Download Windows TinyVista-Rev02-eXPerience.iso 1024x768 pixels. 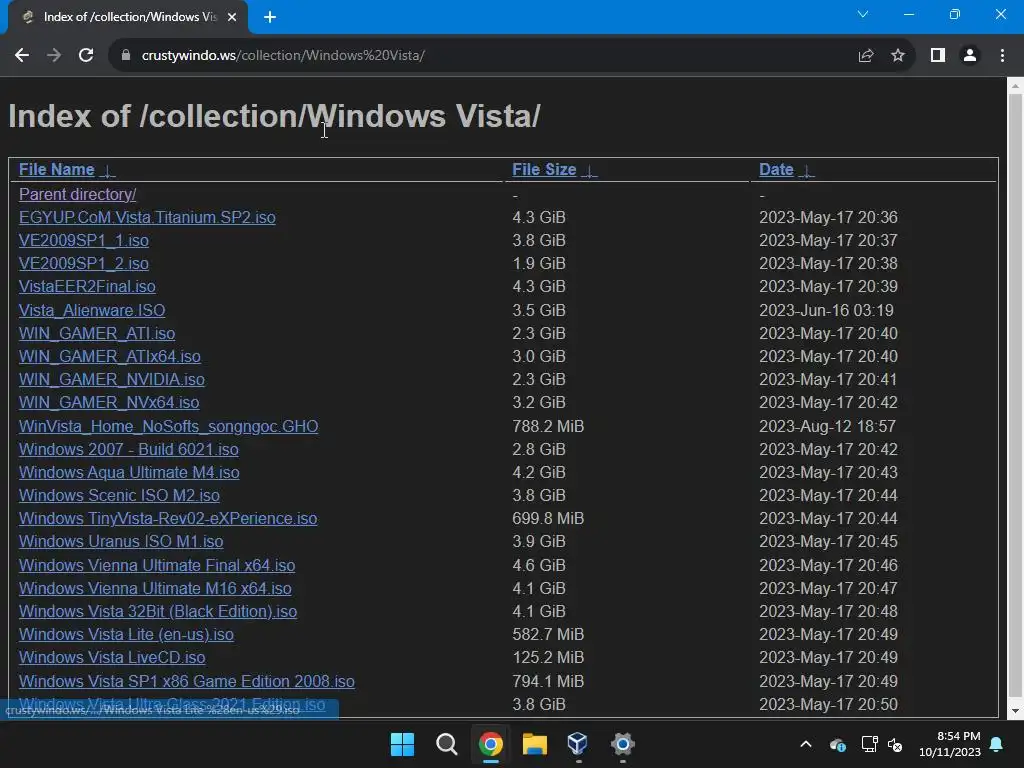click(168, 519)
